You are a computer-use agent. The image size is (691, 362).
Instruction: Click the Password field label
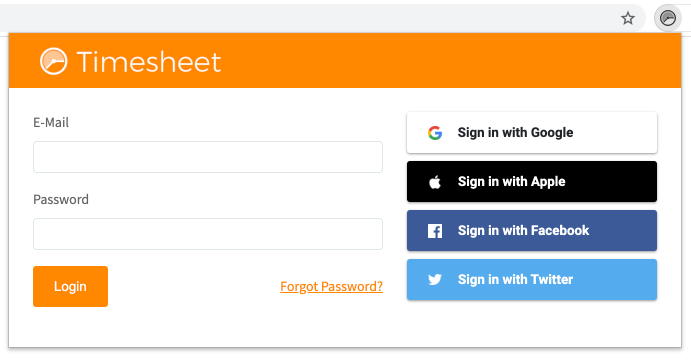pyautogui.click(x=61, y=200)
